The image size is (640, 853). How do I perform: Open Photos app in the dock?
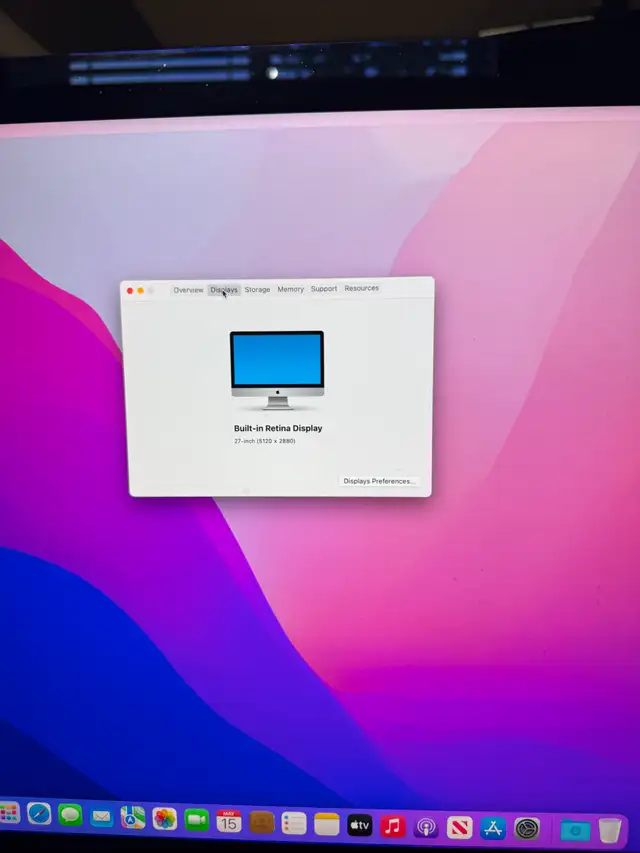[165, 819]
